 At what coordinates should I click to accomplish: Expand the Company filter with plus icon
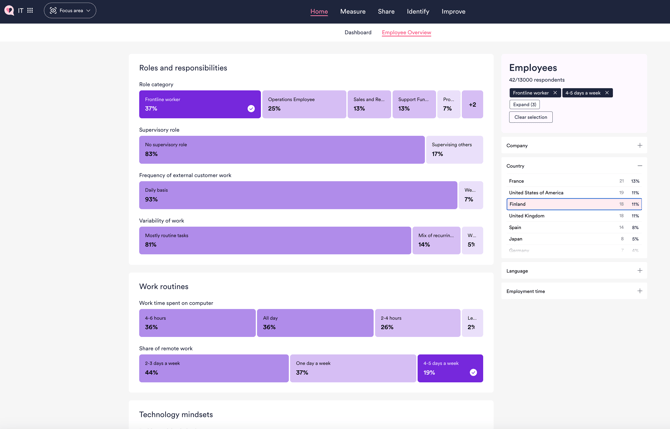[640, 146]
